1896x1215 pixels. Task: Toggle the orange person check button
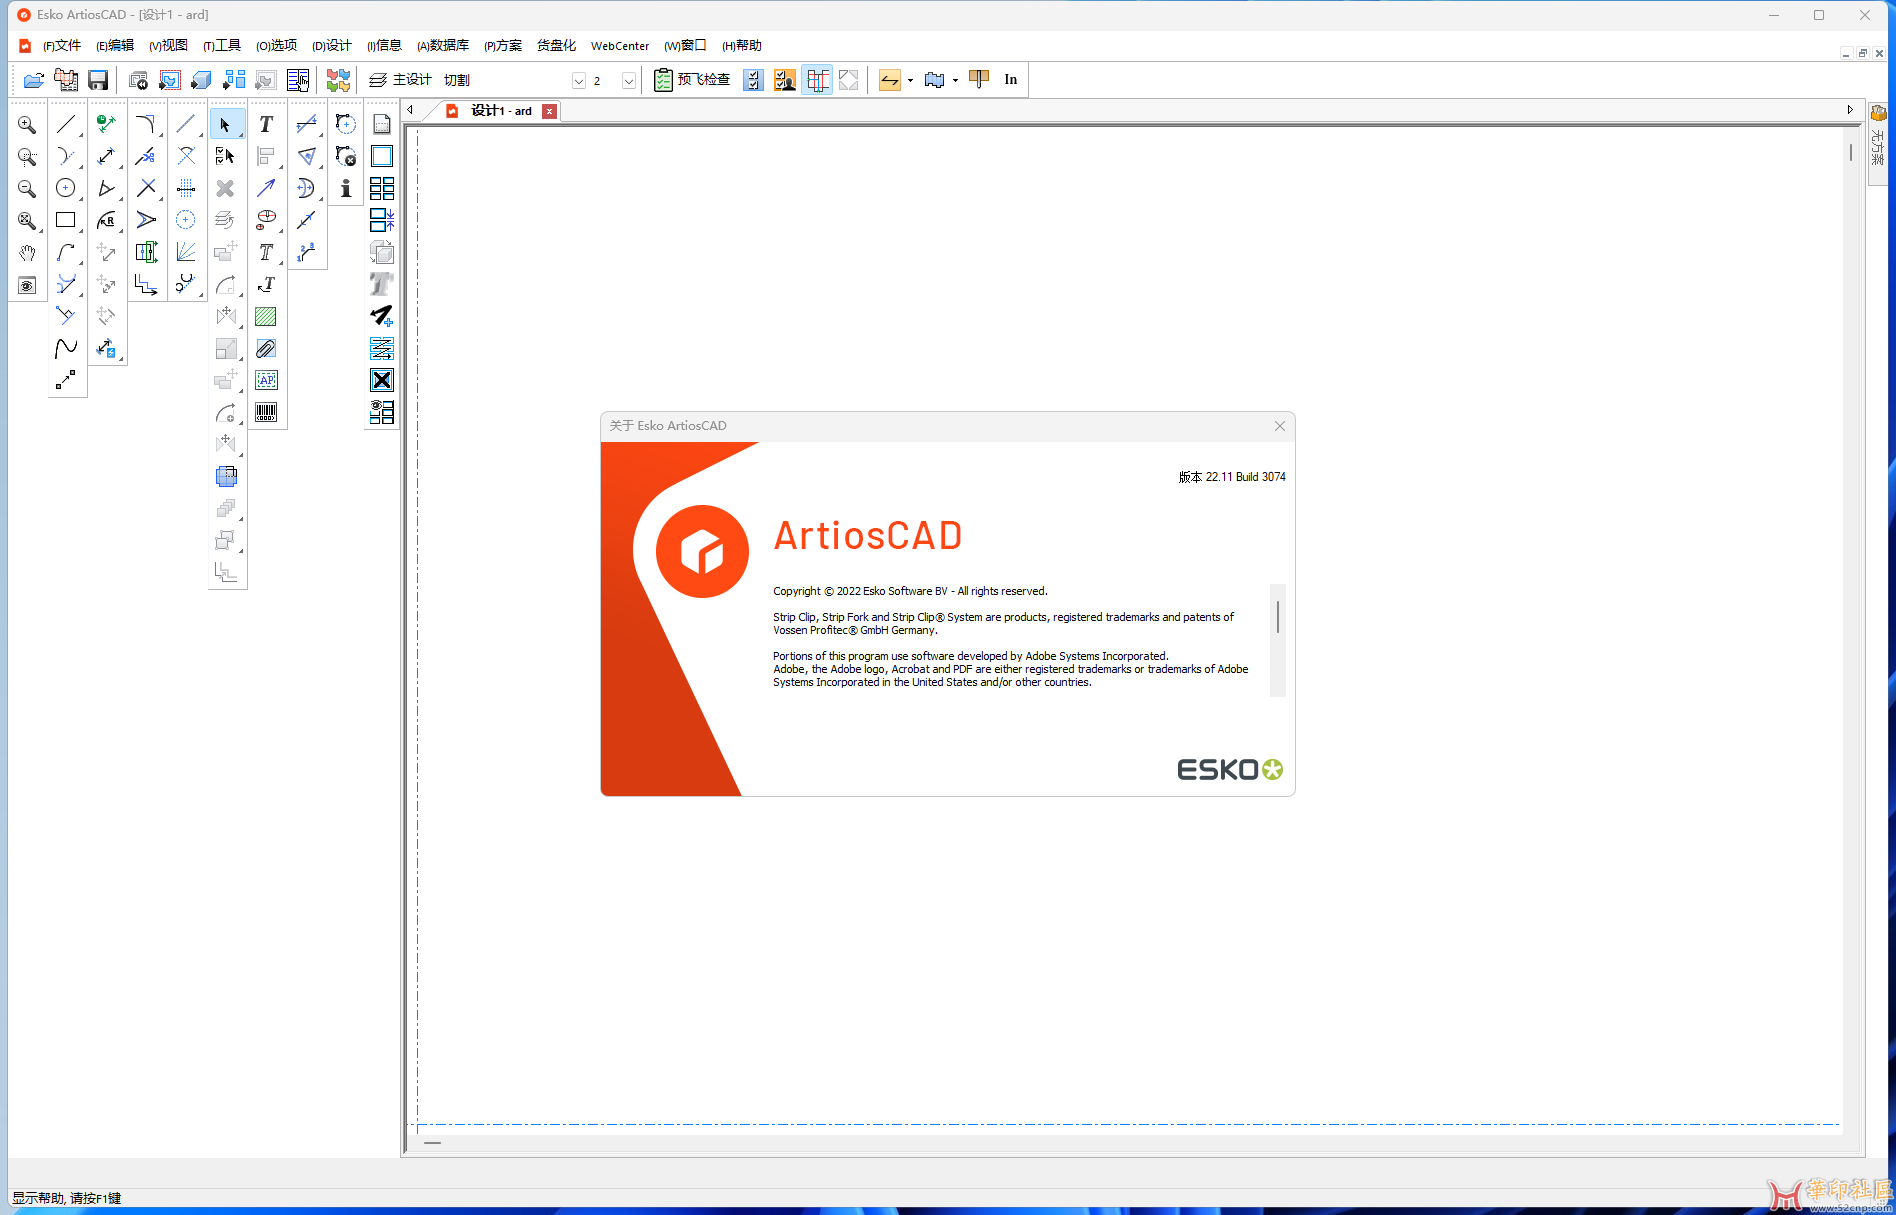tap(785, 80)
